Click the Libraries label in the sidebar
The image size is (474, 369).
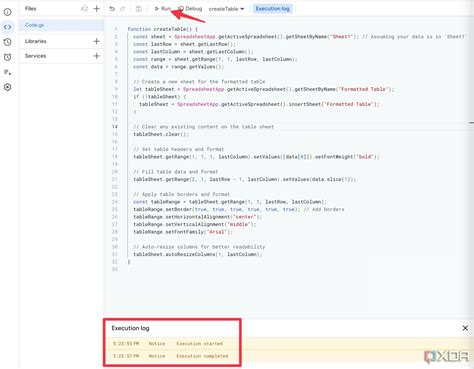36,41
